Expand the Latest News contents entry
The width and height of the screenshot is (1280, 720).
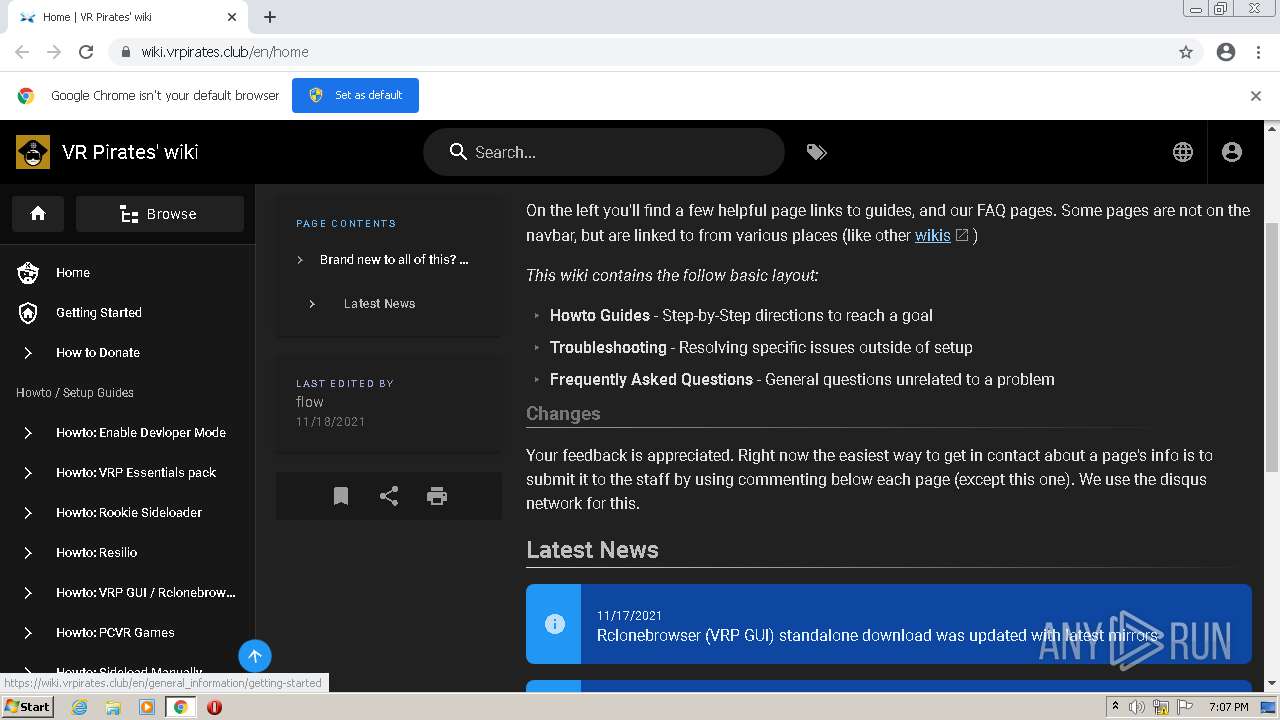pyautogui.click(x=390, y=303)
